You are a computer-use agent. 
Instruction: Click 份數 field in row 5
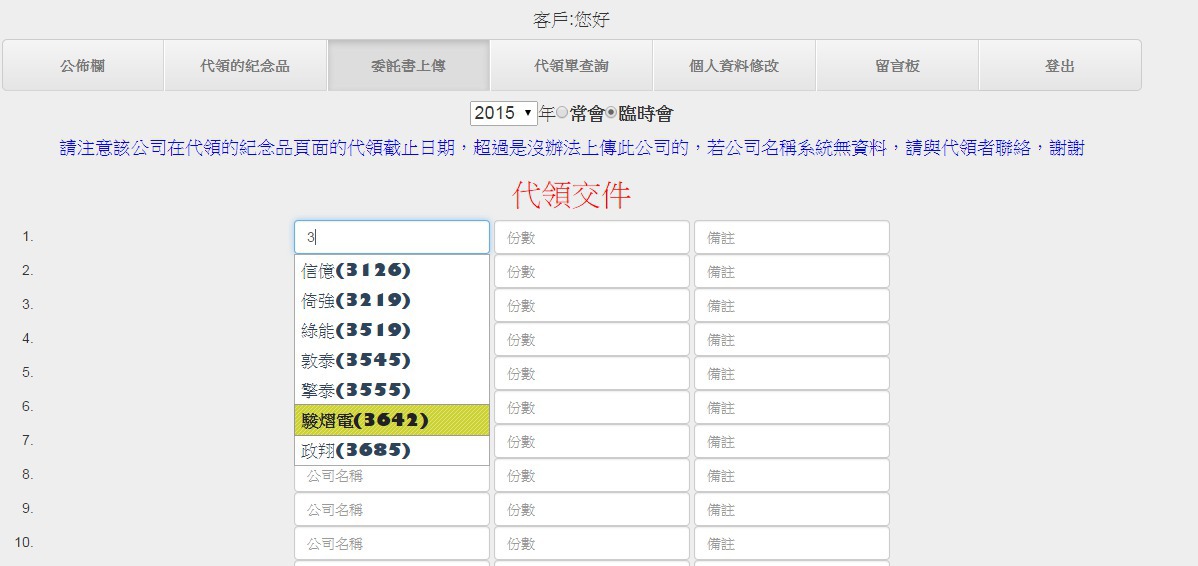click(x=592, y=374)
